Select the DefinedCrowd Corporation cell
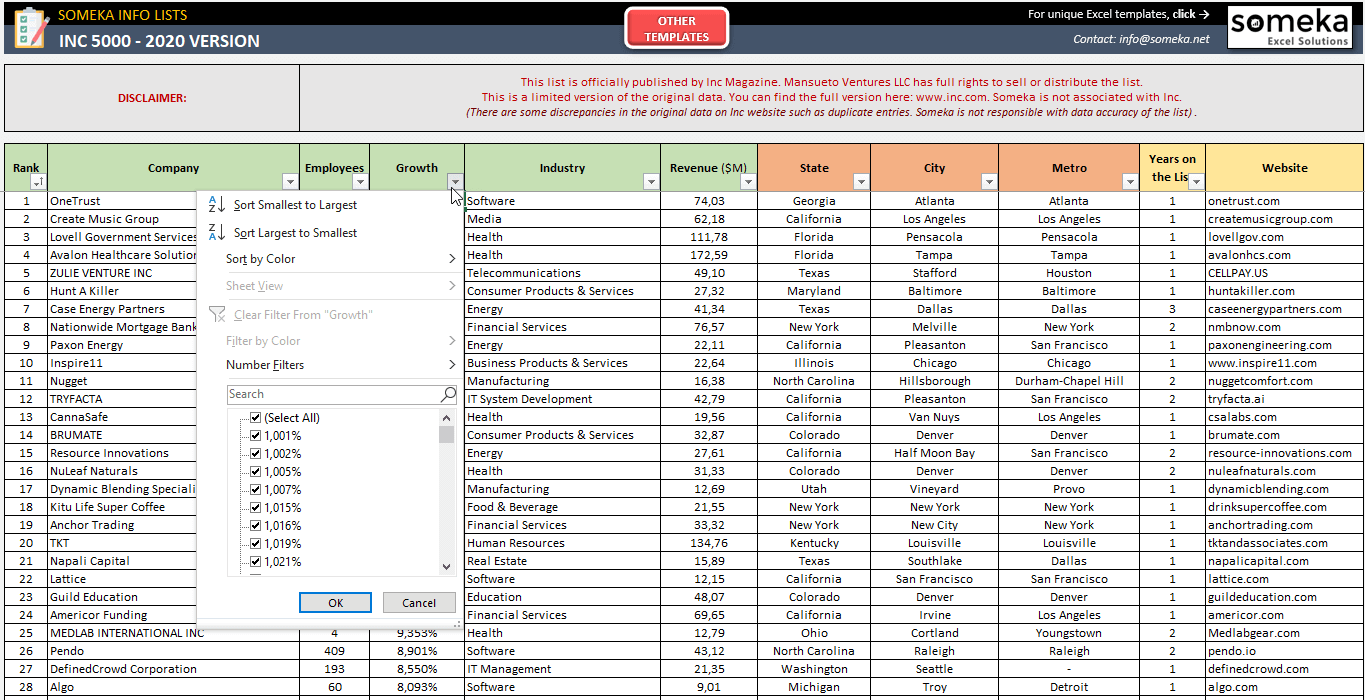1365x700 pixels. pos(173,669)
